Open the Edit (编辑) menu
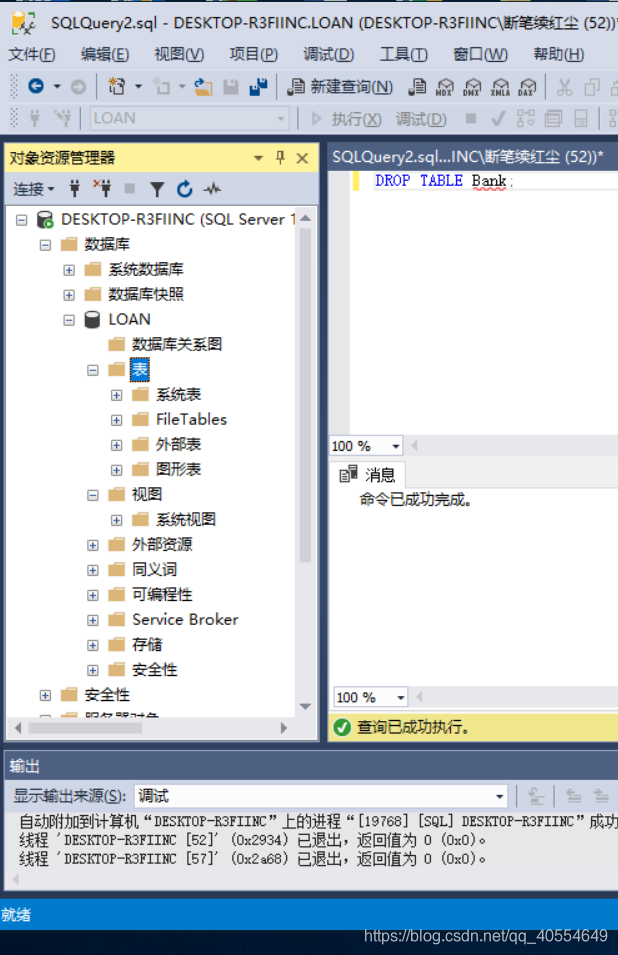 point(105,54)
